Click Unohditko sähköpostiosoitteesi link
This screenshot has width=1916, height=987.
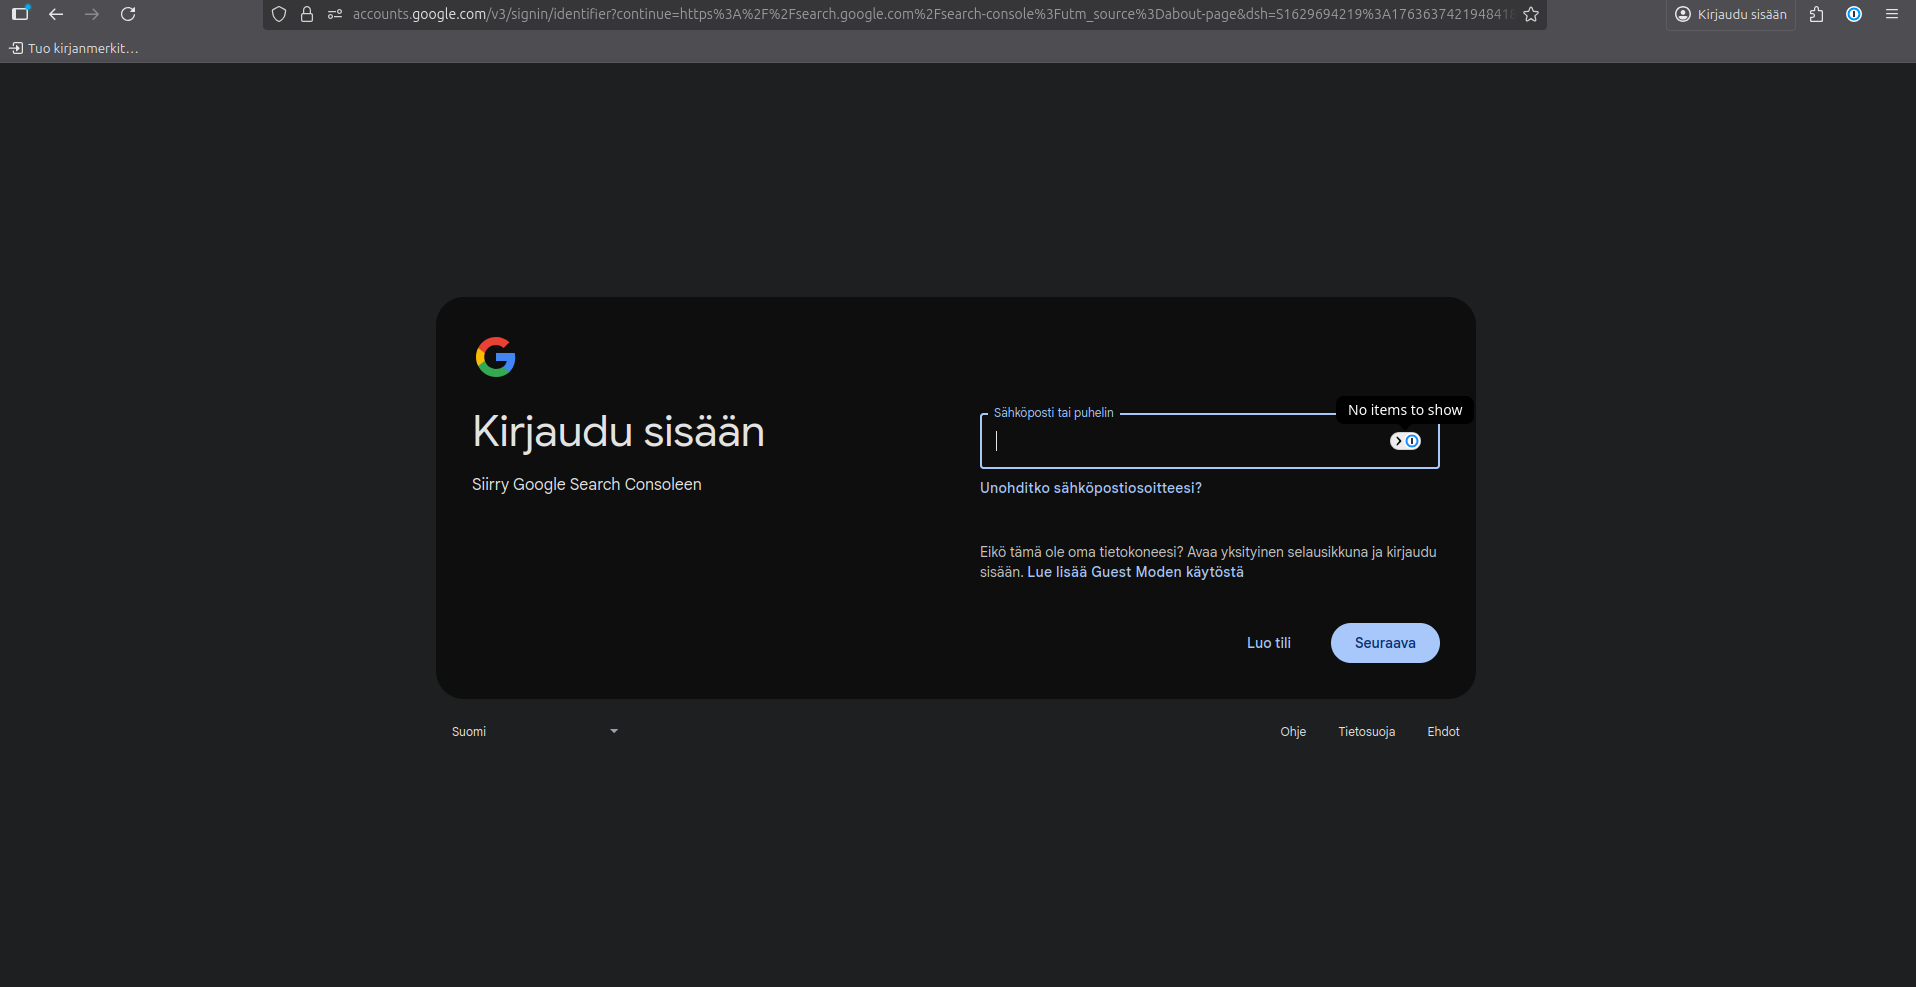tap(1090, 488)
